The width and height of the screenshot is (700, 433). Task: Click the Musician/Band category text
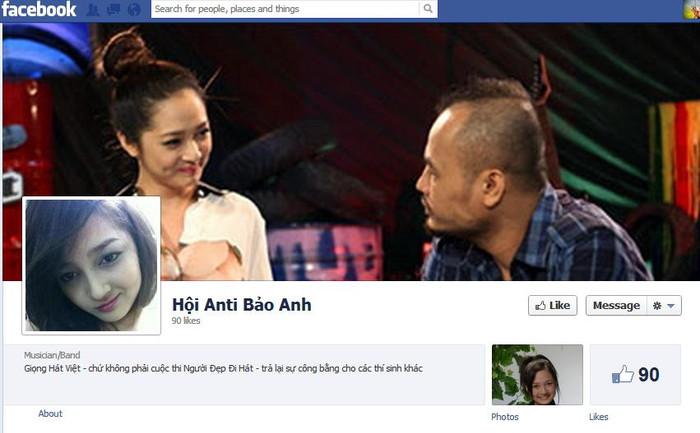point(52,355)
